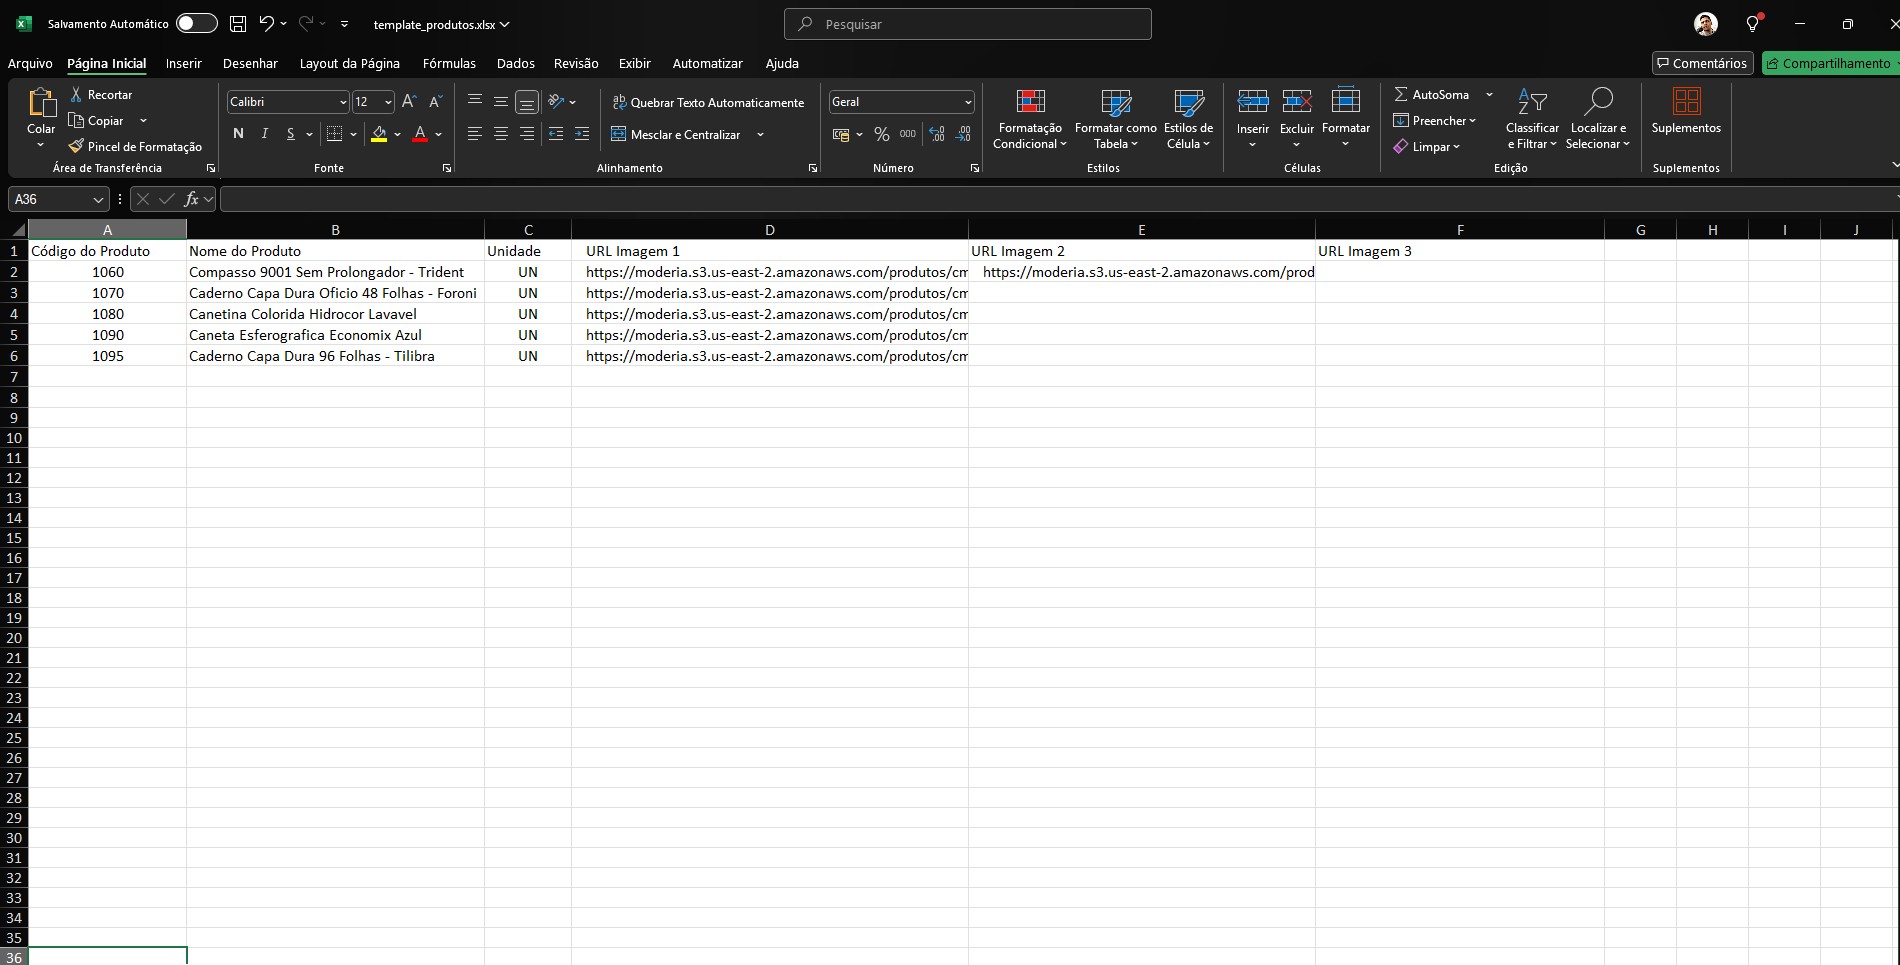This screenshot has width=1900, height=965.
Task: Open Conditional Formatting icon
Action: click(x=1030, y=102)
